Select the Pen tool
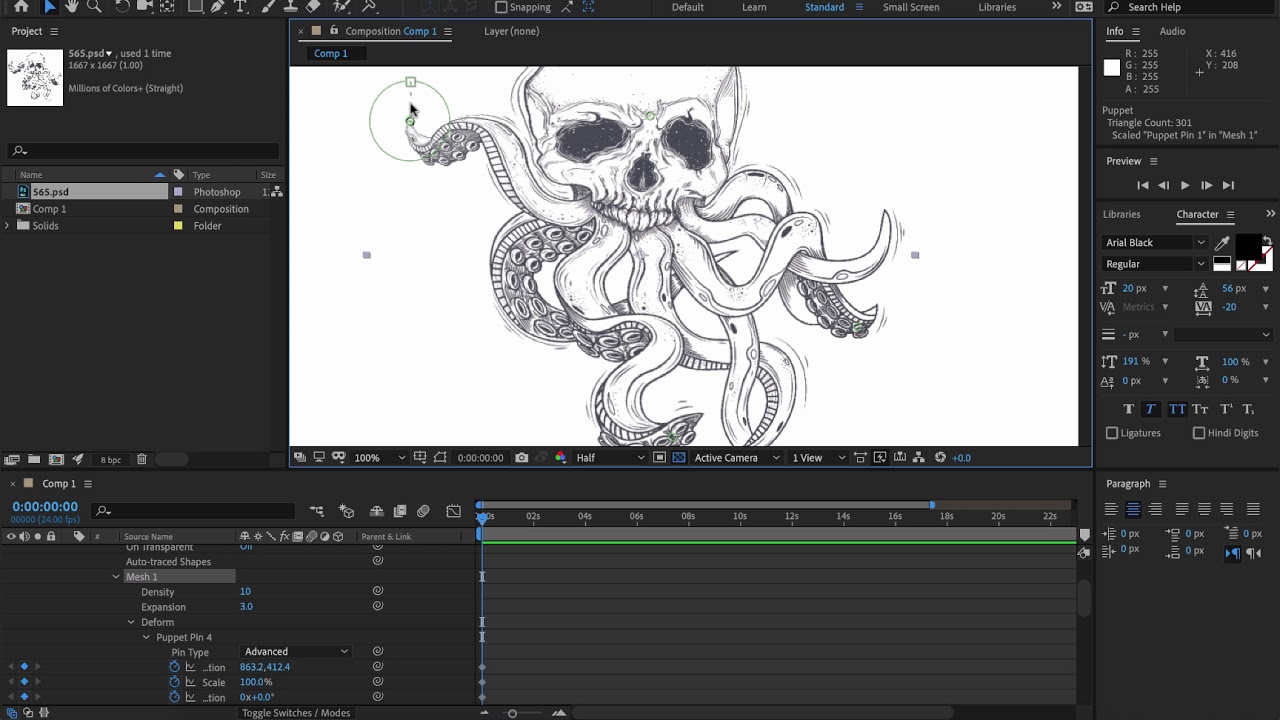 point(217,7)
